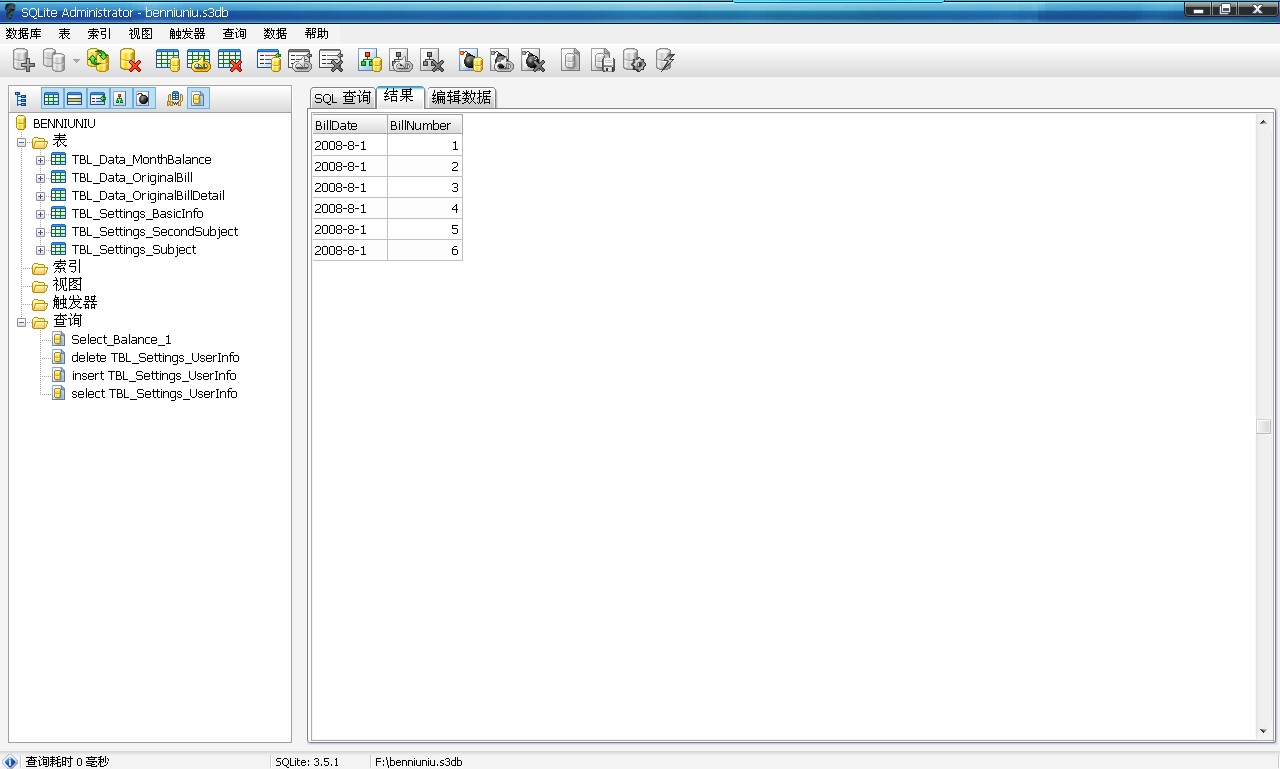1280x769 pixels.
Task: Click the create new database icon
Action: pos(23,61)
